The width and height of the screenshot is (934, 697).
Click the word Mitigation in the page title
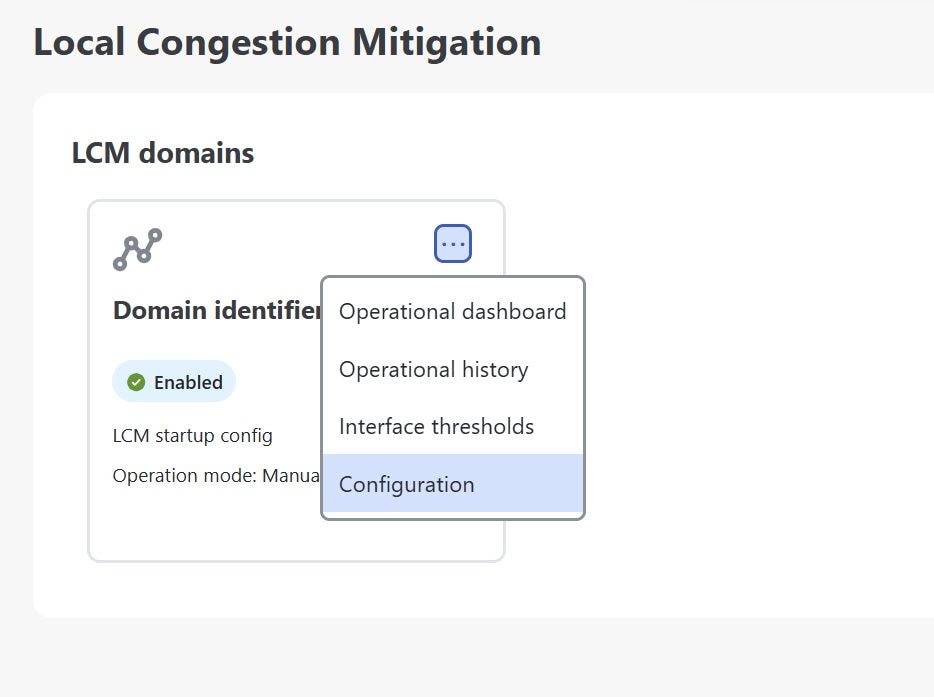pos(446,43)
